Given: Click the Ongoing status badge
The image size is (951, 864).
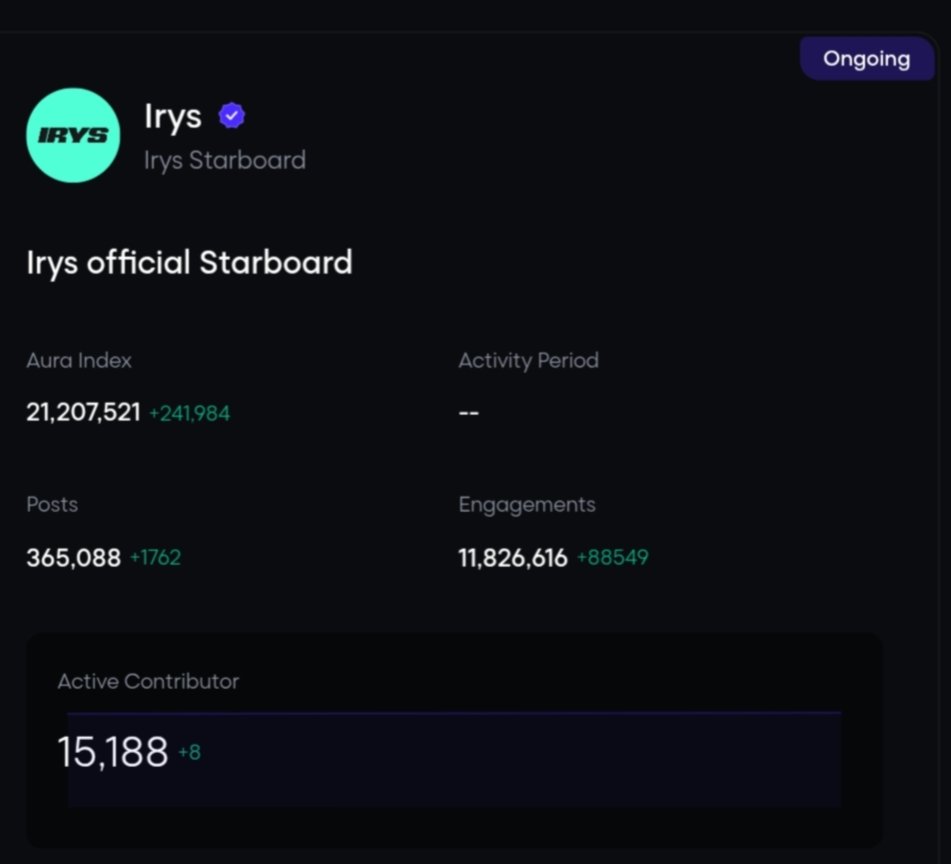Looking at the screenshot, I should click(x=866, y=59).
